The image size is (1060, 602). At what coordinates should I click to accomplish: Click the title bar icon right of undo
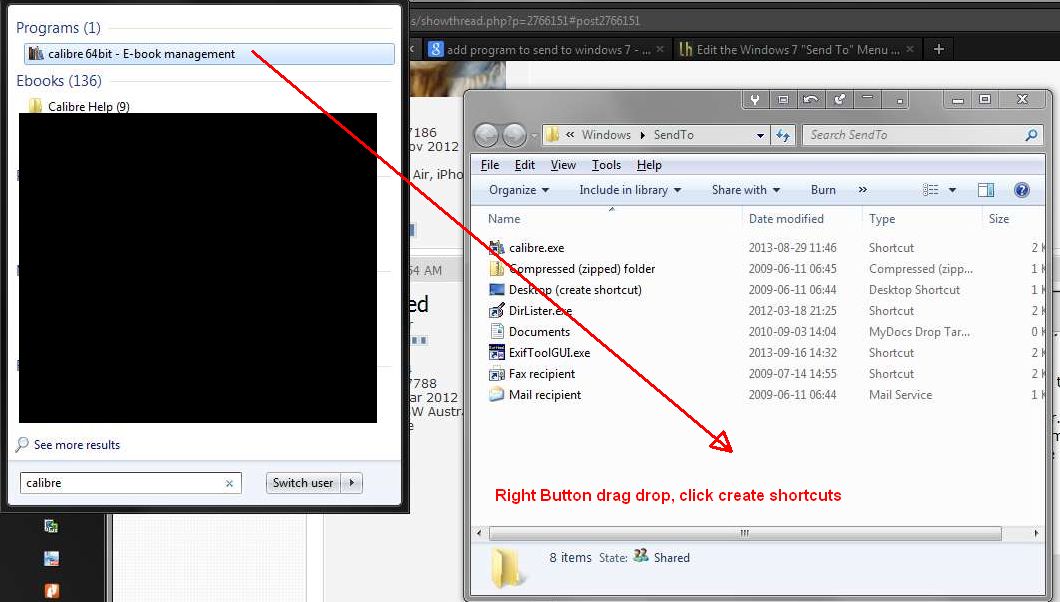[839, 99]
